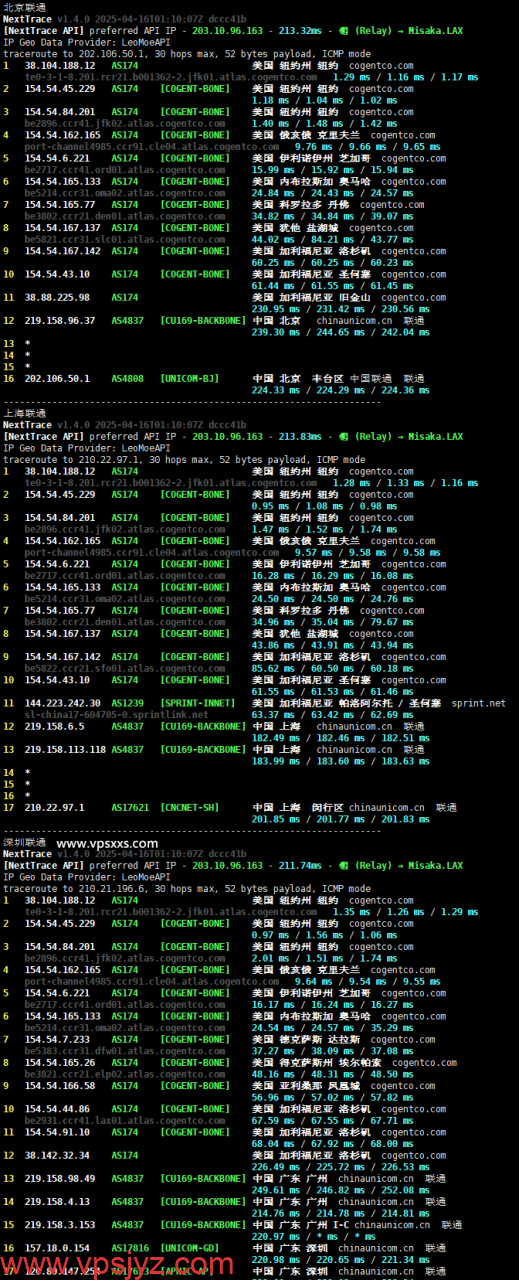Select IP address 219.158.98.49
This screenshot has width=519, height=1280.
60,1178
